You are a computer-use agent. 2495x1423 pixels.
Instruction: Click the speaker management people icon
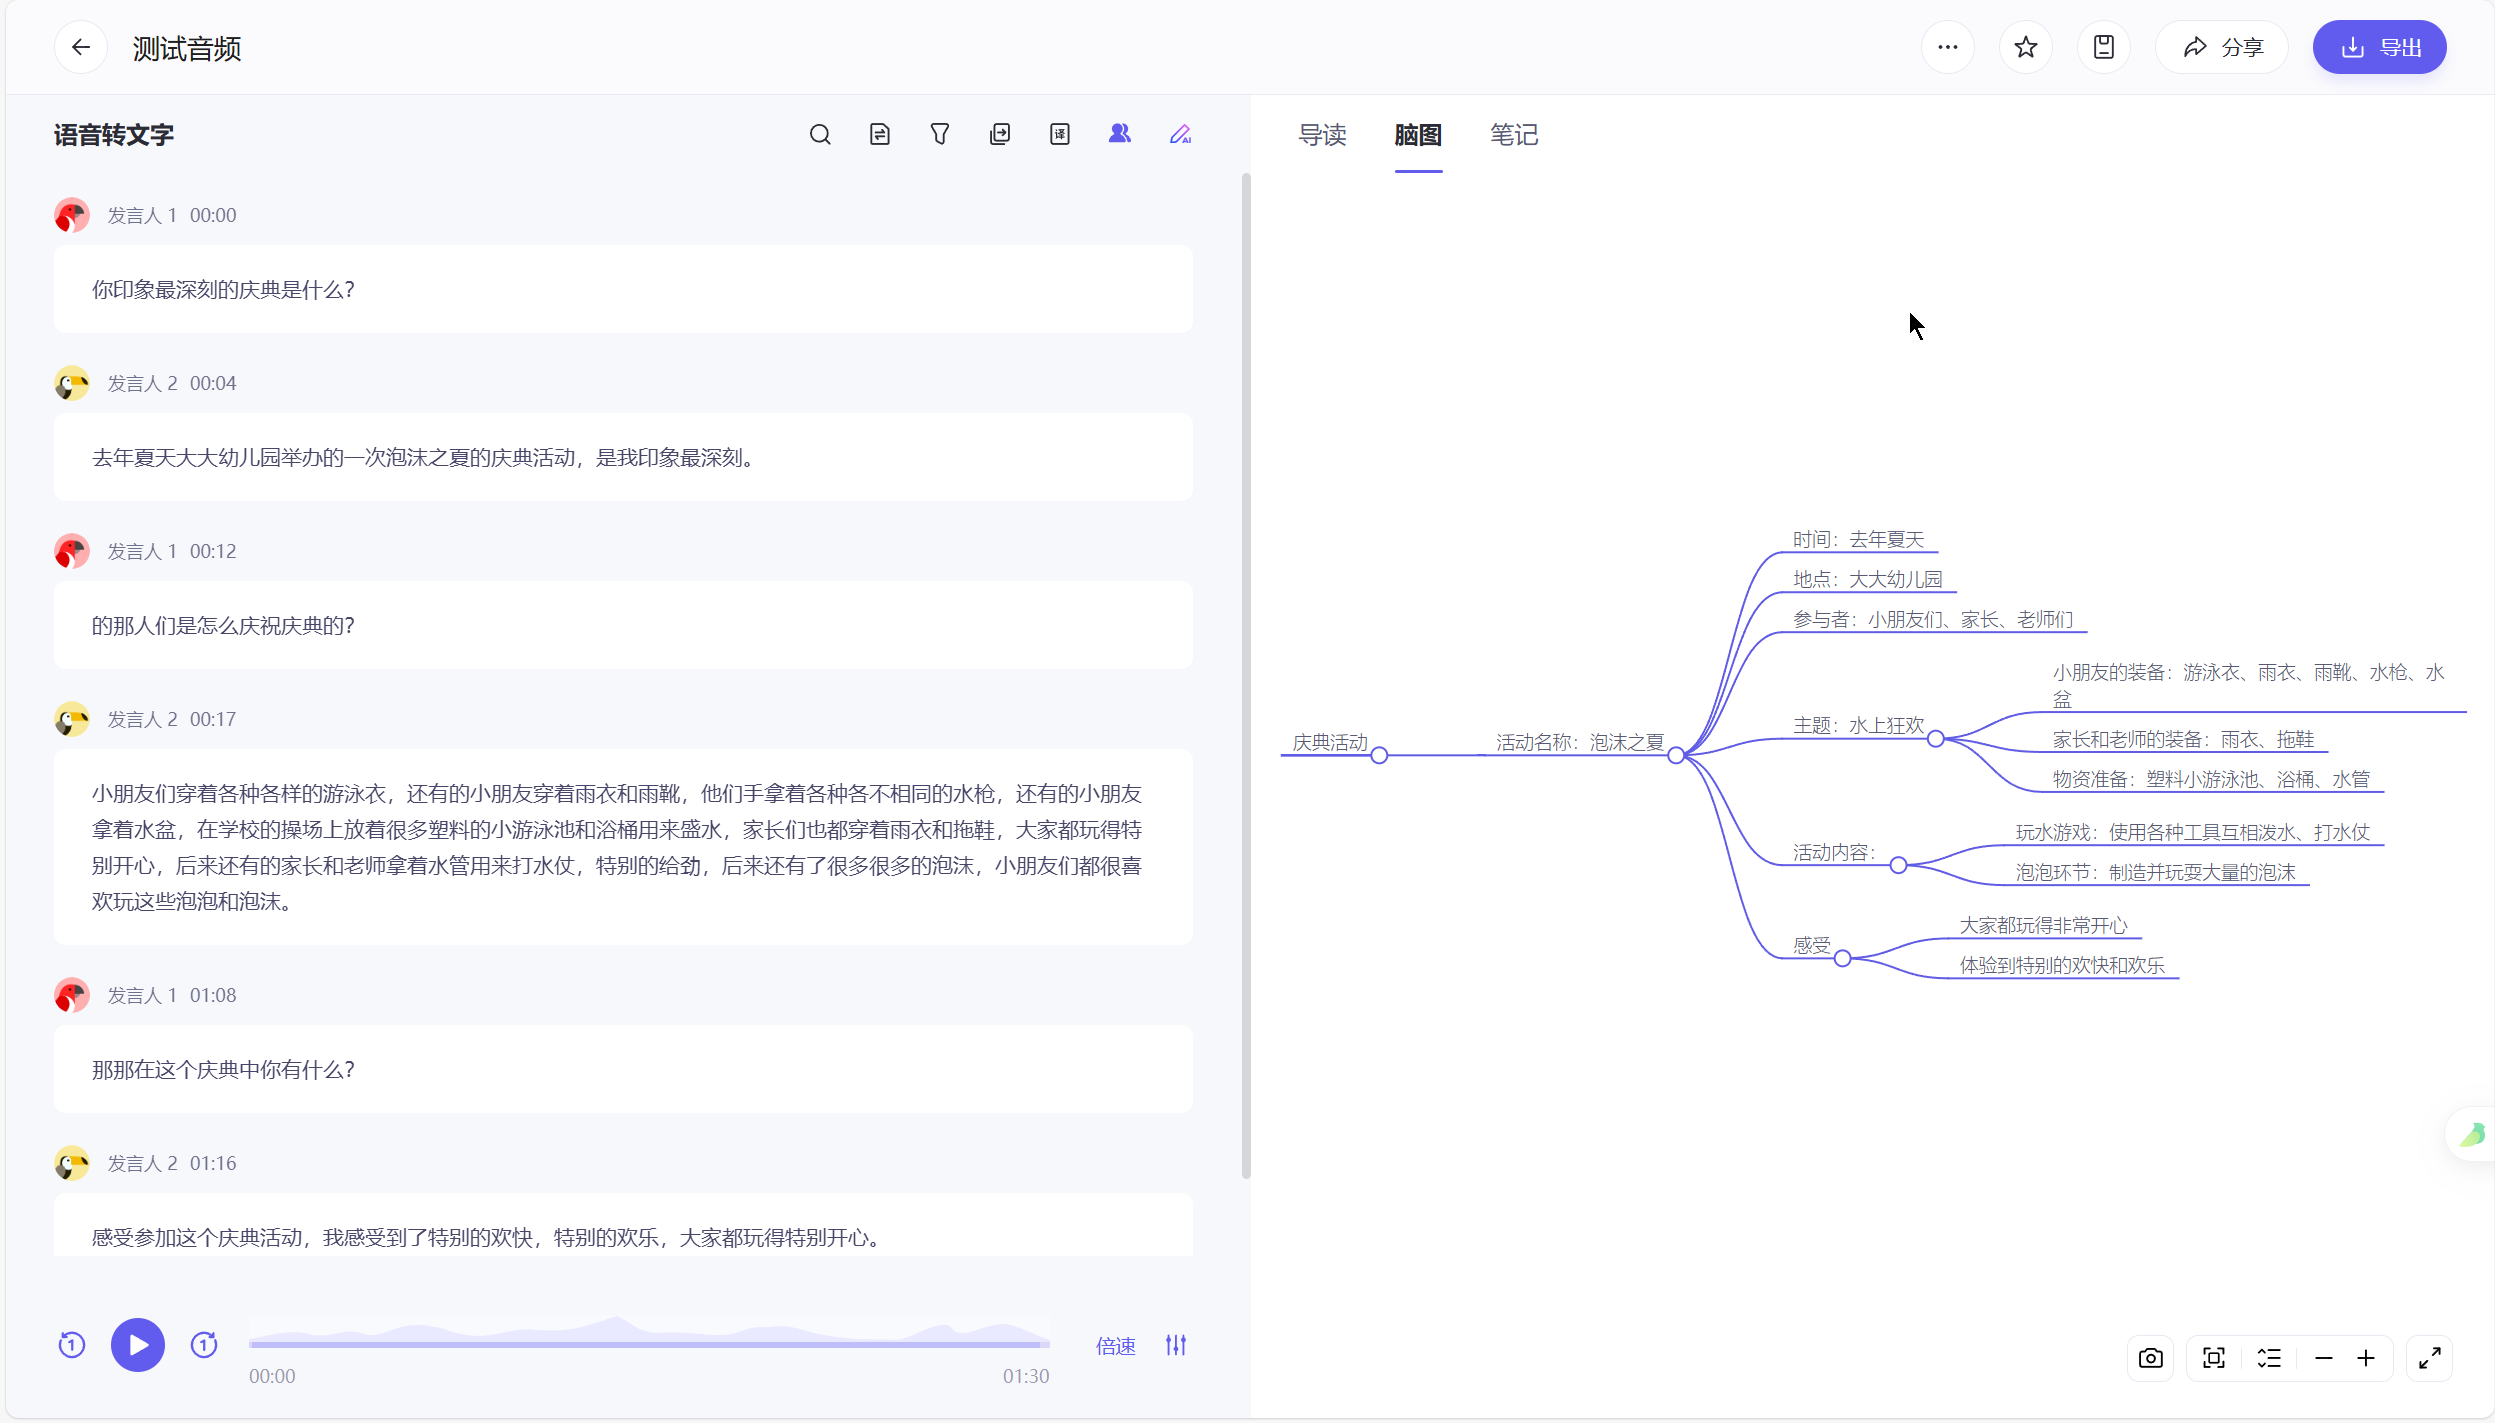pyautogui.click(x=1120, y=134)
